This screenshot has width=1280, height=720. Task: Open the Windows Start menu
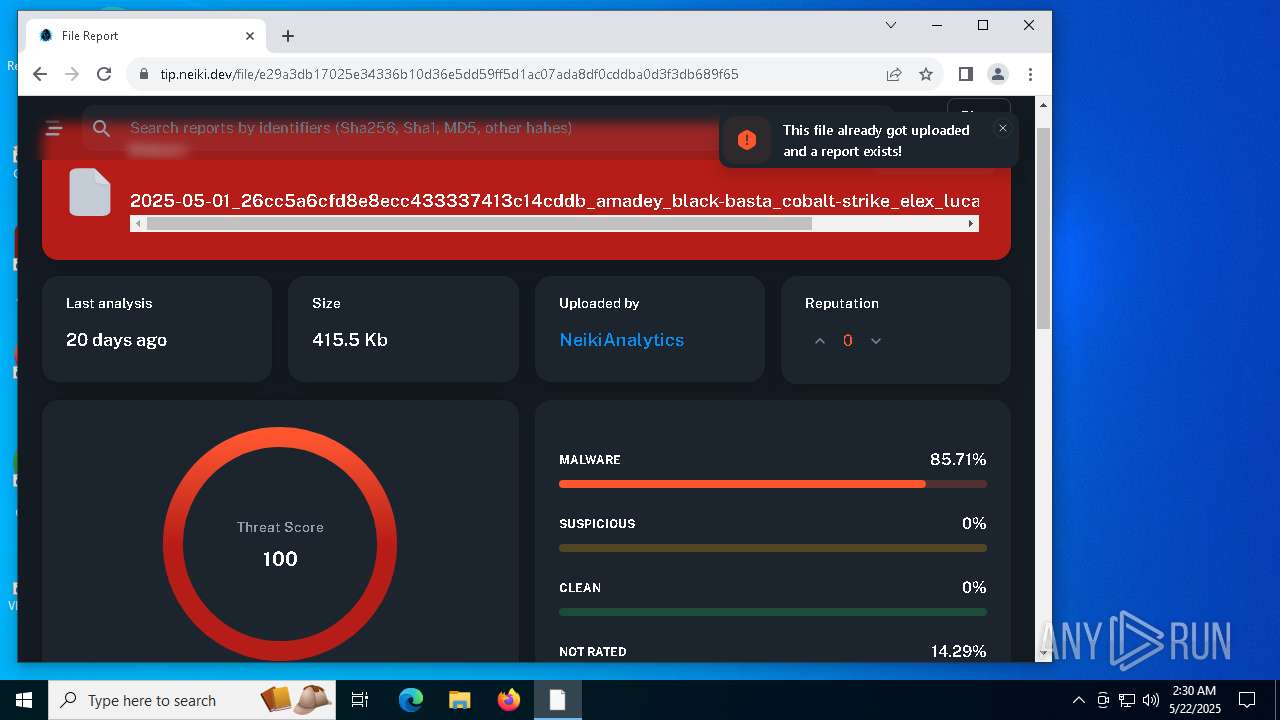tap(24, 700)
